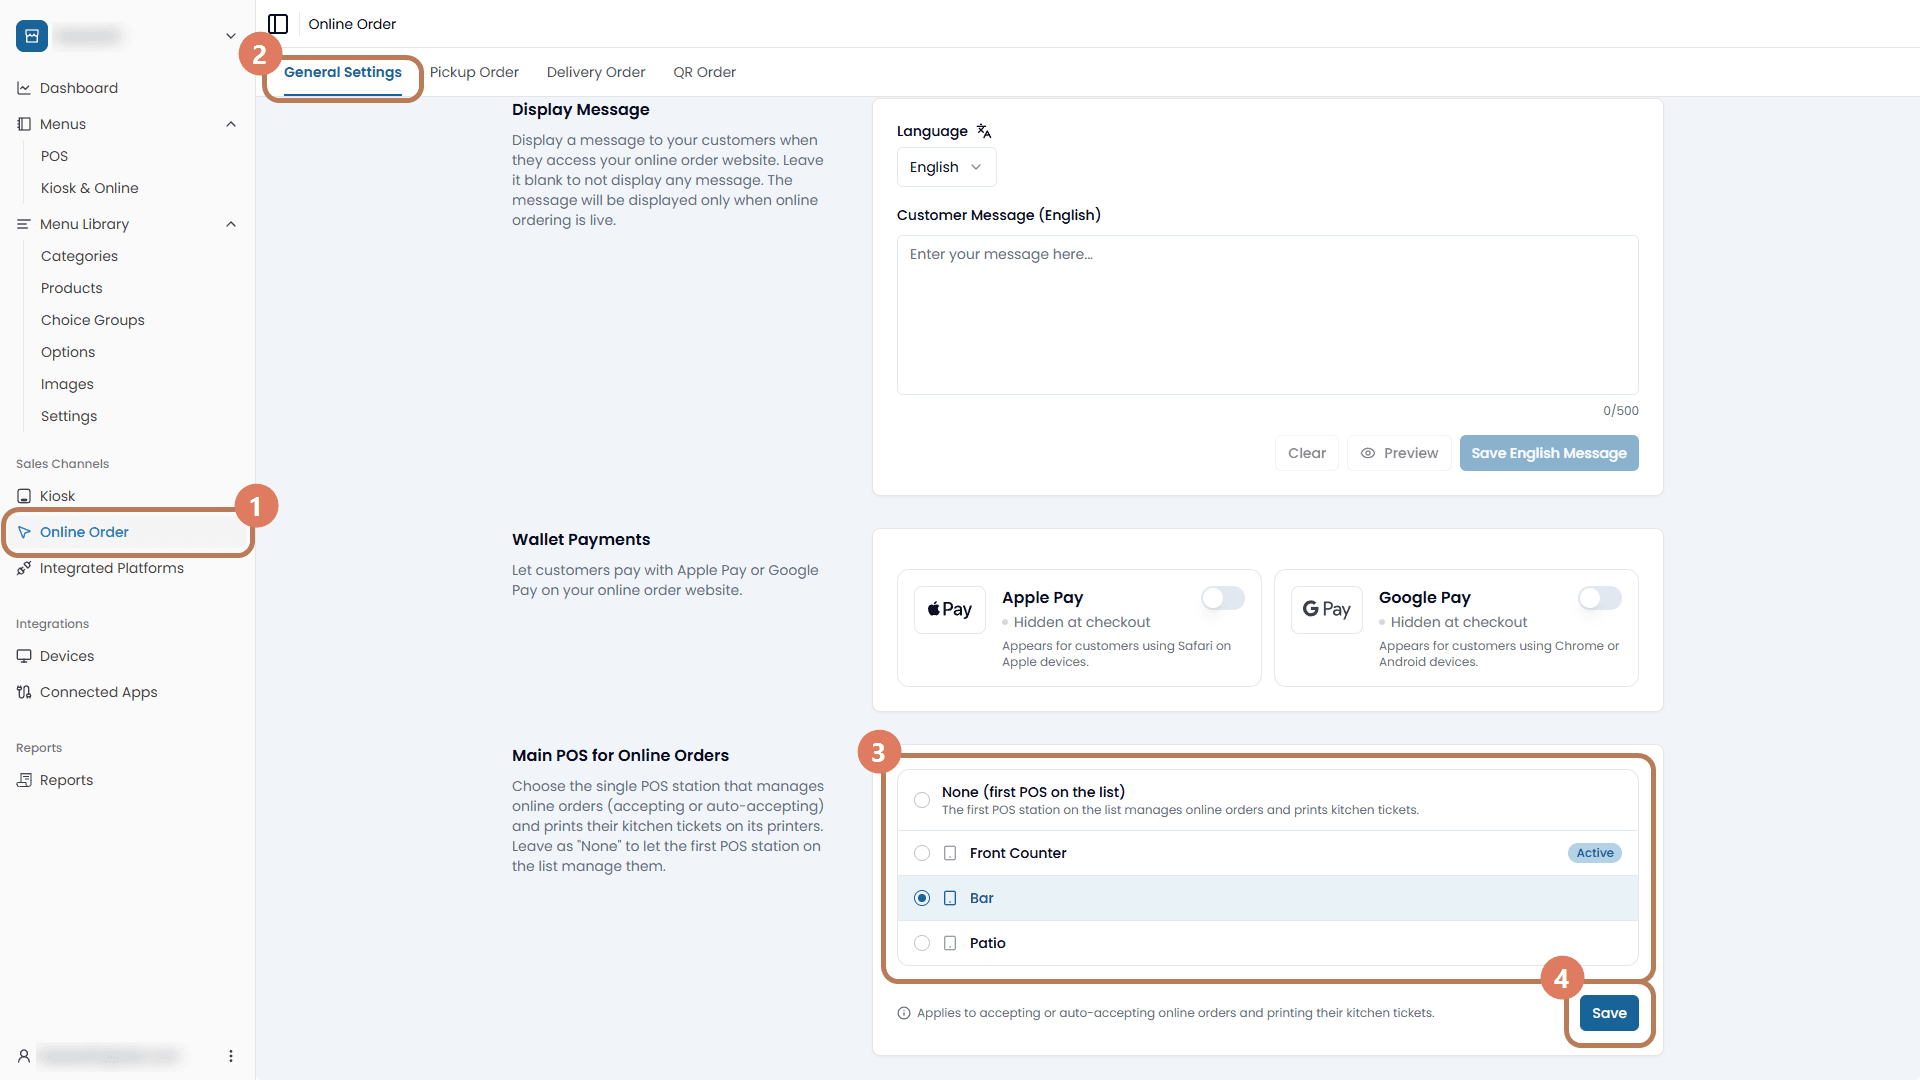This screenshot has height=1080, width=1920.
Task: Click the Devices monitor icon
Action: [x=24, y=656]
